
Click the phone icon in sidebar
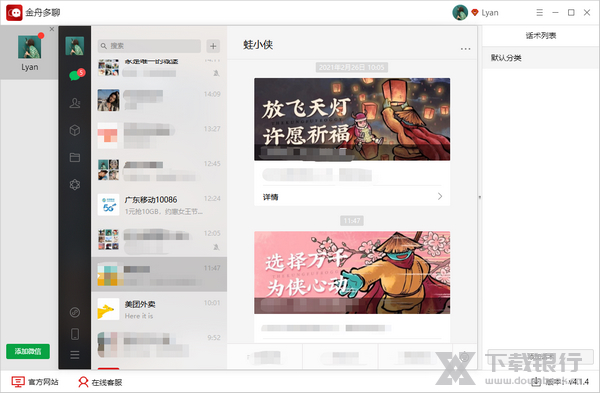click(75, 334)
